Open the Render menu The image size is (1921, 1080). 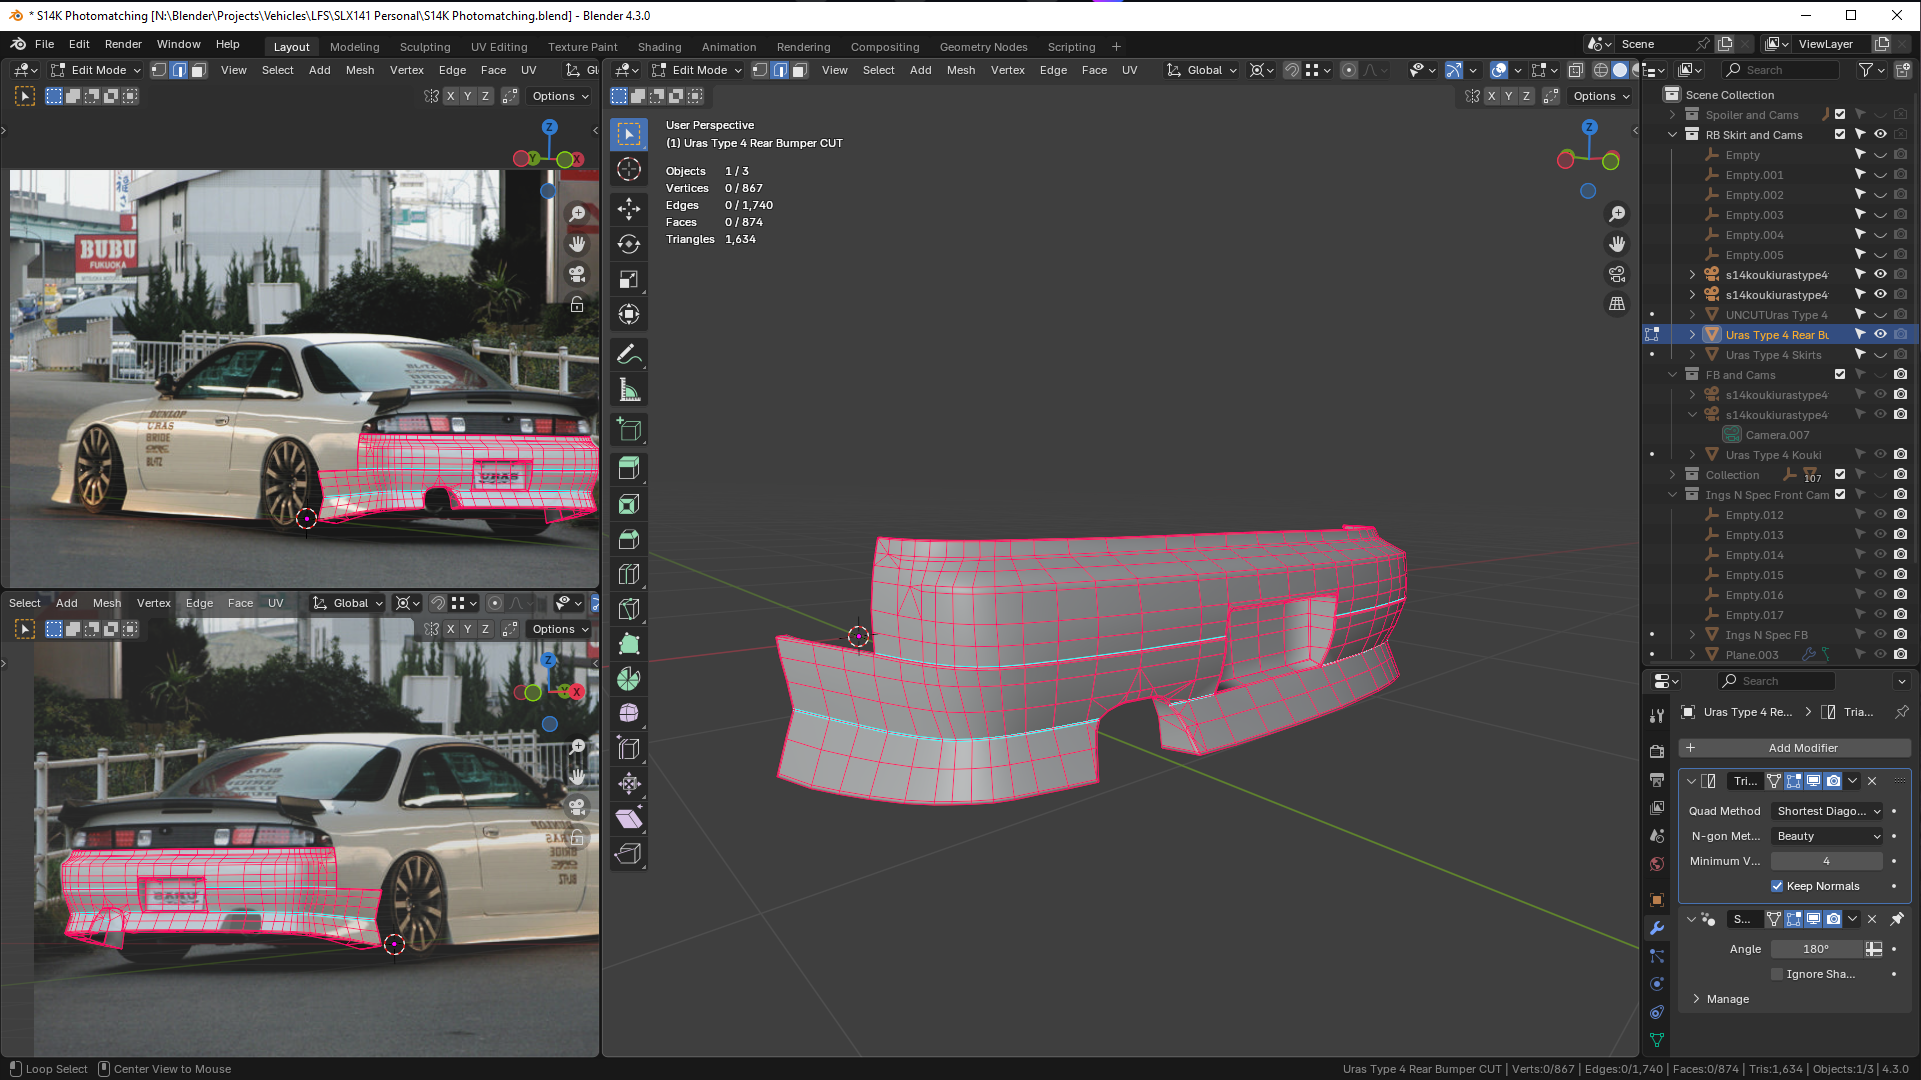tap(123, 44)
